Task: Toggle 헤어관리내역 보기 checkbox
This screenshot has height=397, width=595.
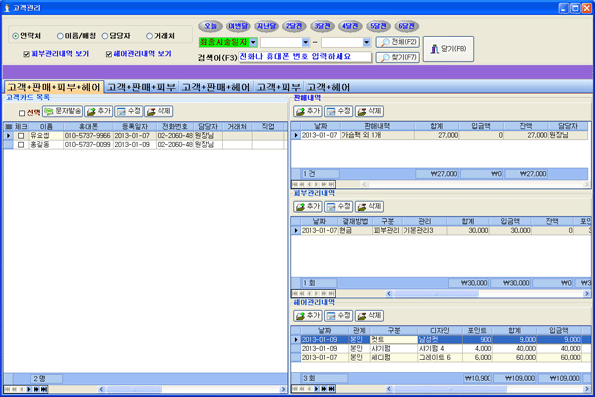Action: coord(109,54)
